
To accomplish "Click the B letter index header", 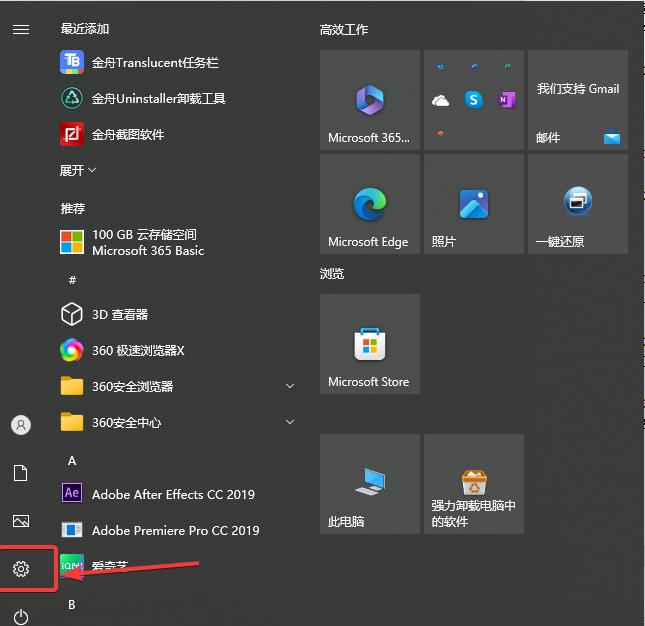I will point(72,605).
